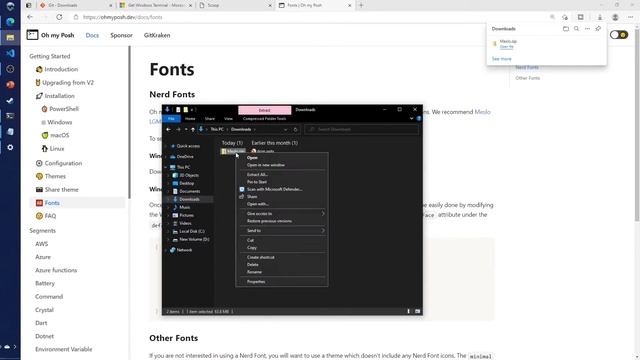Open Visual Studio Code from the taskbar
This screenshot has height=360, width=640.
pos(10,53)
